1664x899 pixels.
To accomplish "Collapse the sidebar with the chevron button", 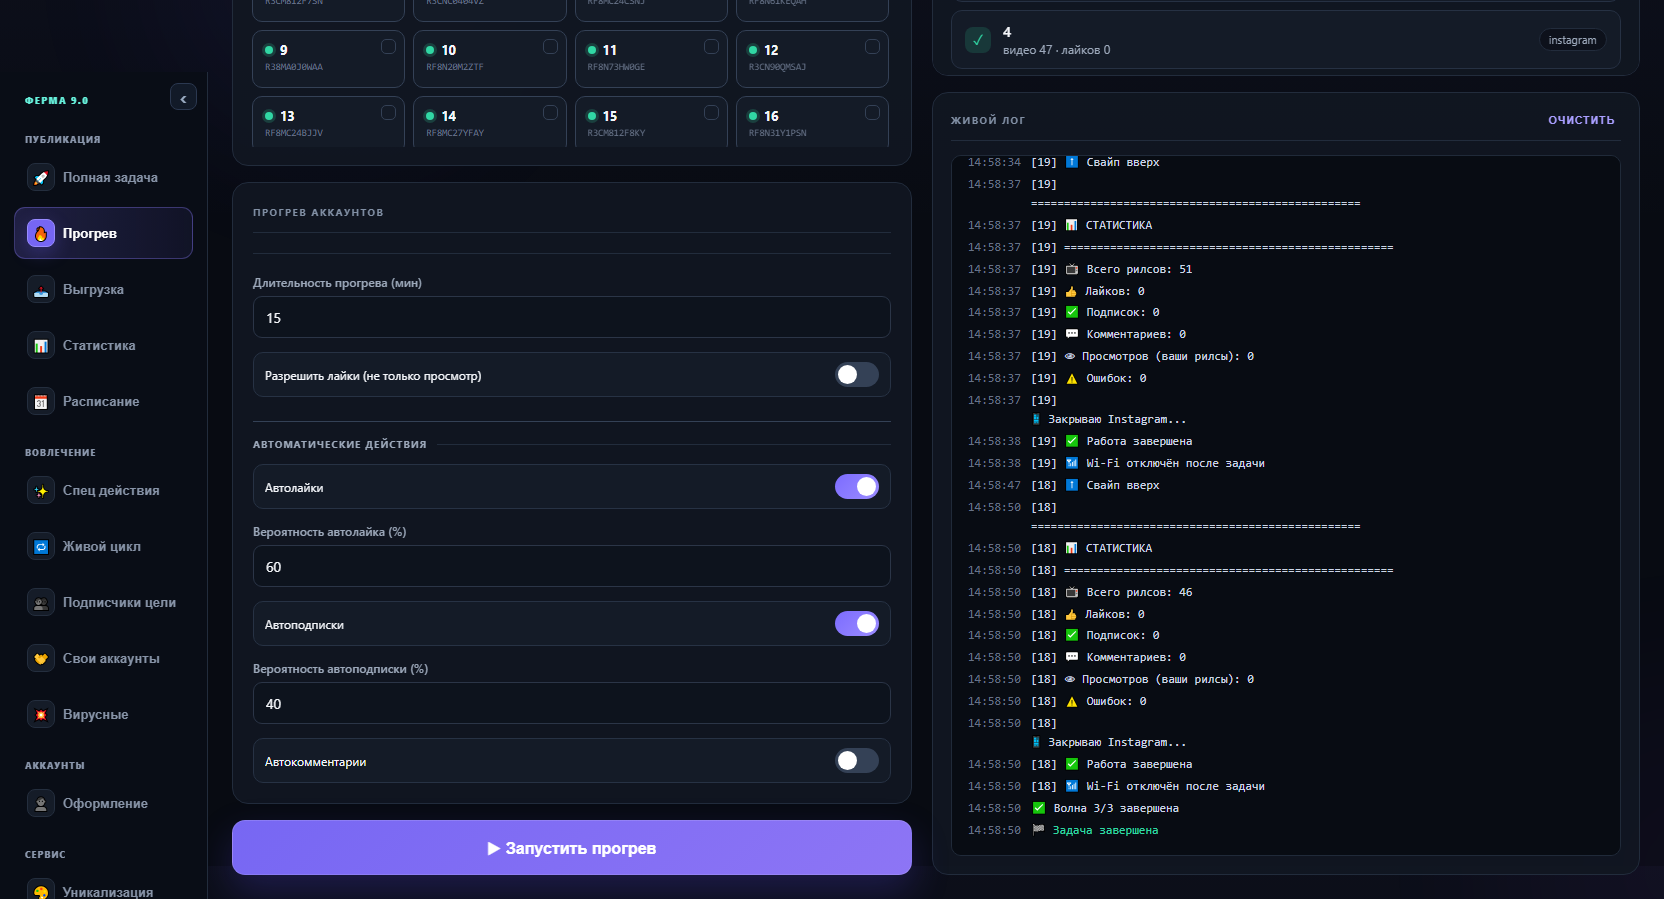I will coord(183,98).
